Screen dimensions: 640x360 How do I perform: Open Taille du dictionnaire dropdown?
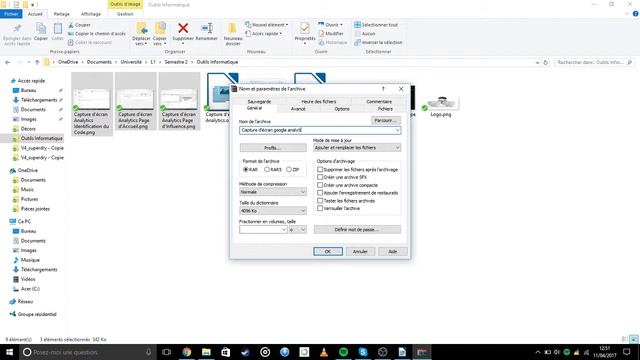(273, 211)
